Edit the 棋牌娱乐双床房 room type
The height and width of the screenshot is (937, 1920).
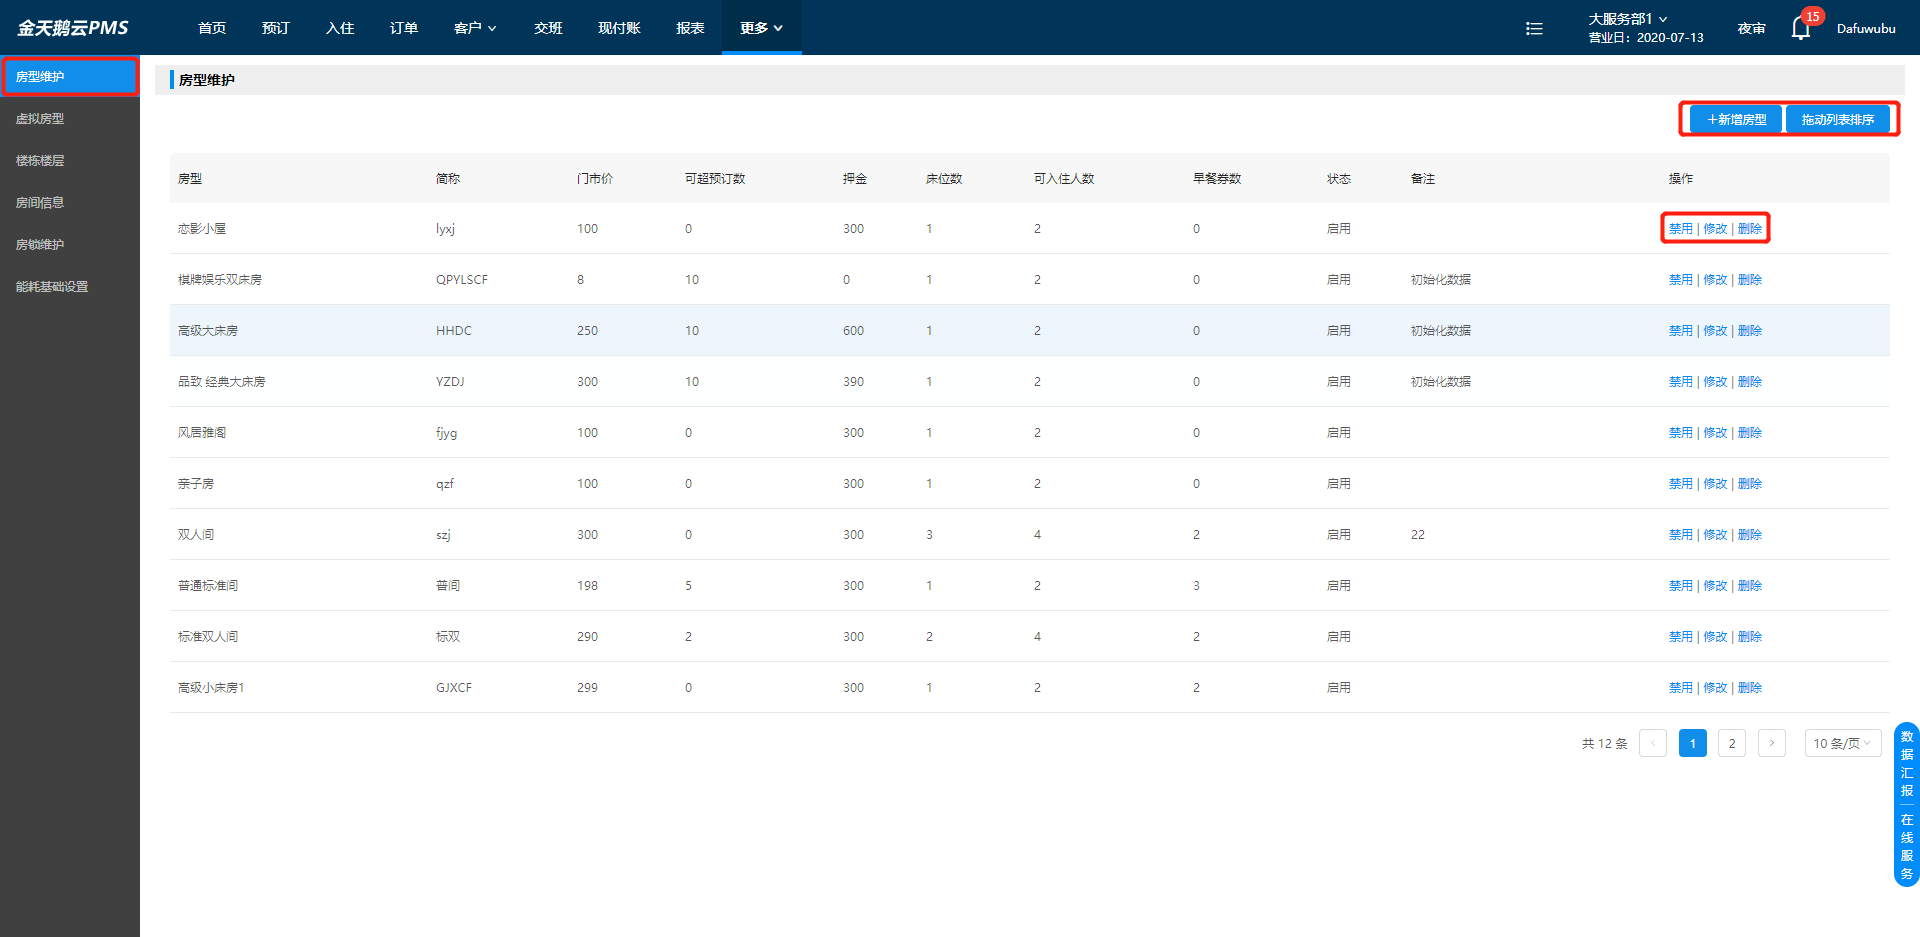[1715, 280]
